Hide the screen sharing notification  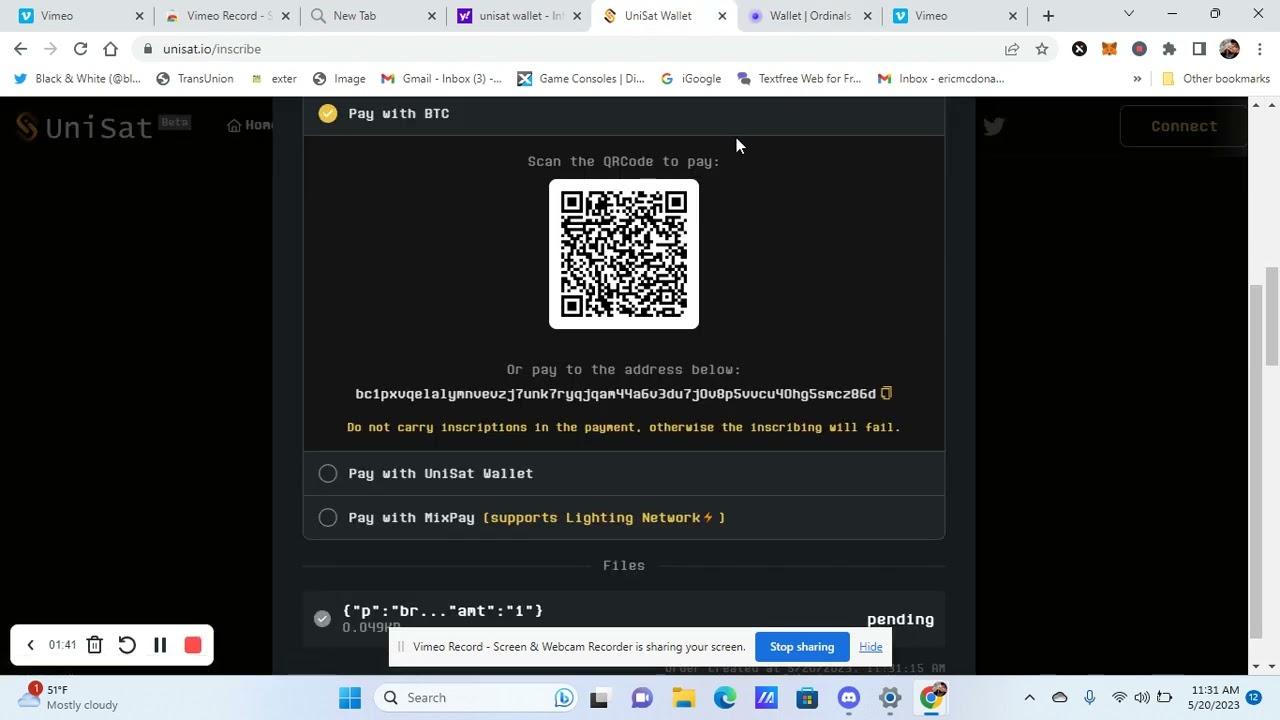pos(870,647)
